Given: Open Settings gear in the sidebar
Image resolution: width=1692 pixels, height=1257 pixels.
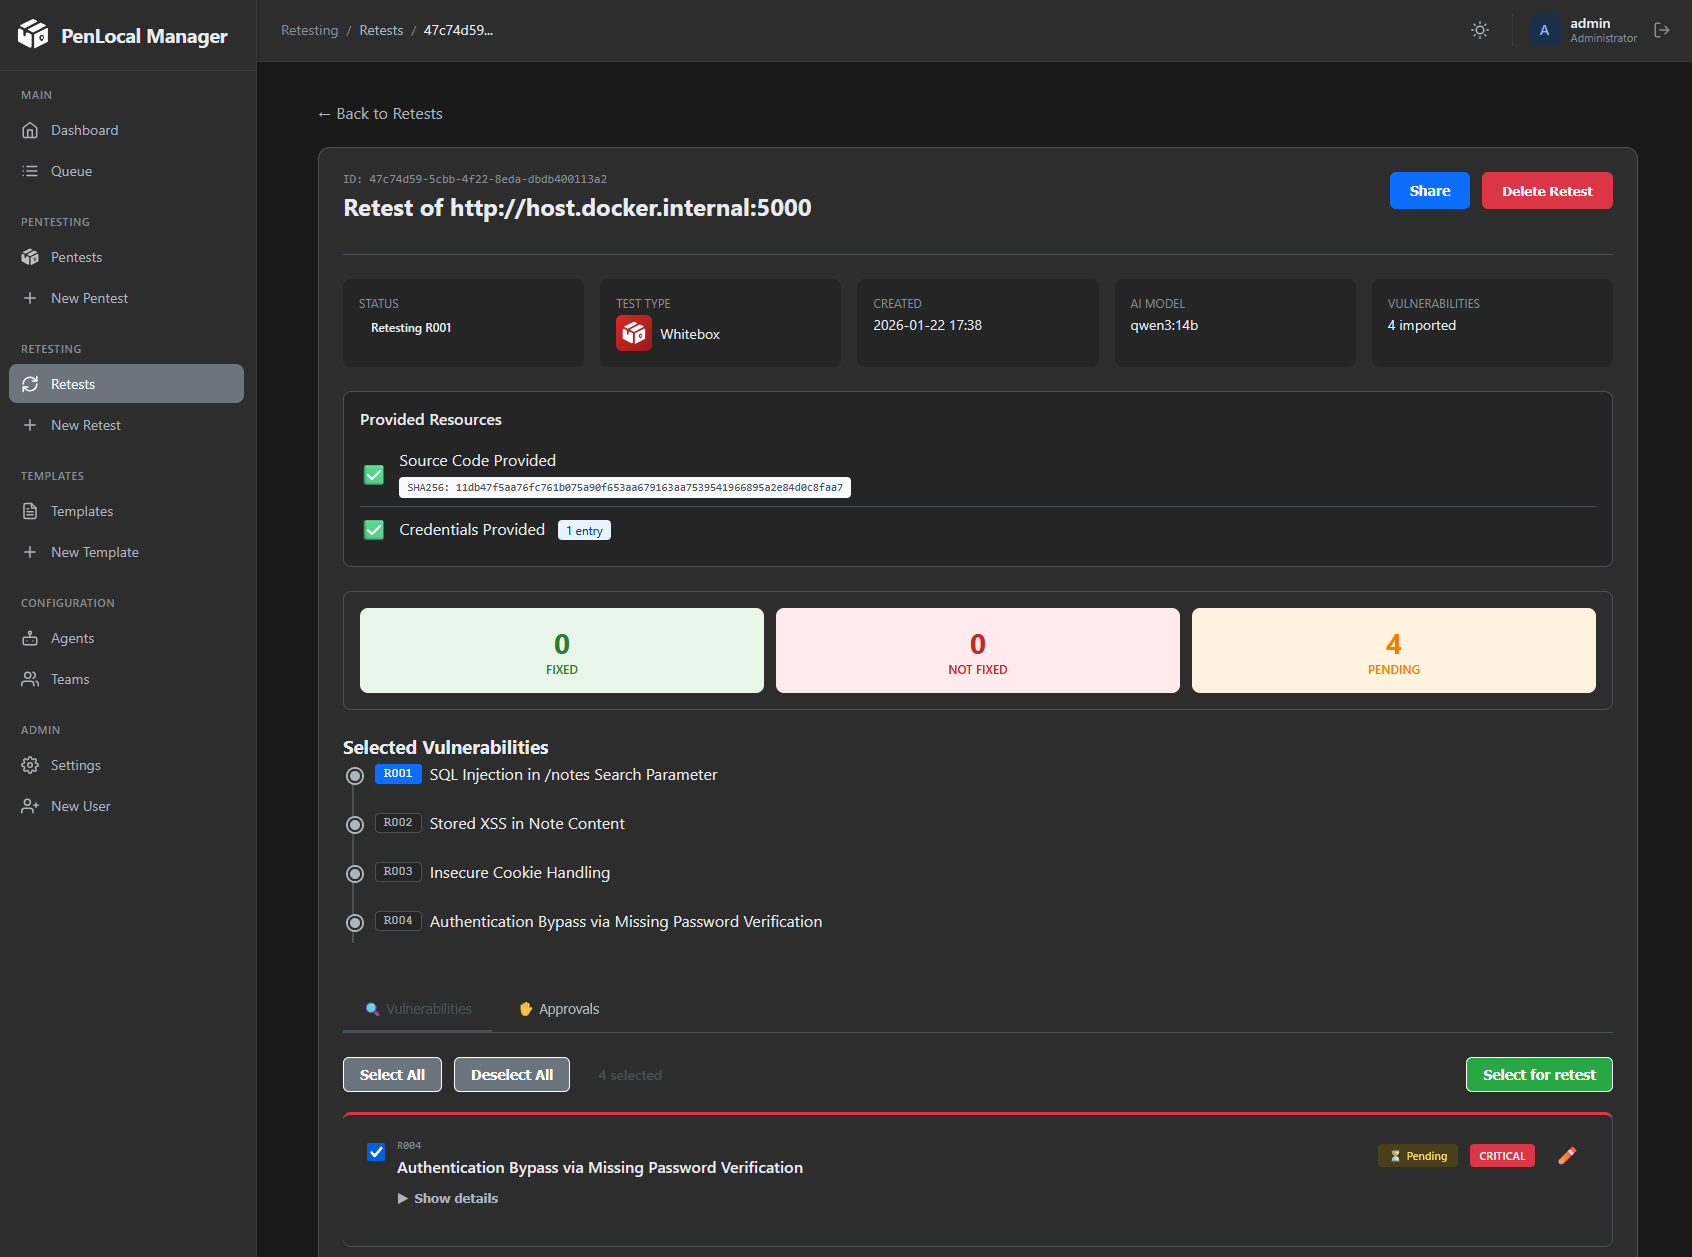Looking at the screenshot, I should 30,765.
